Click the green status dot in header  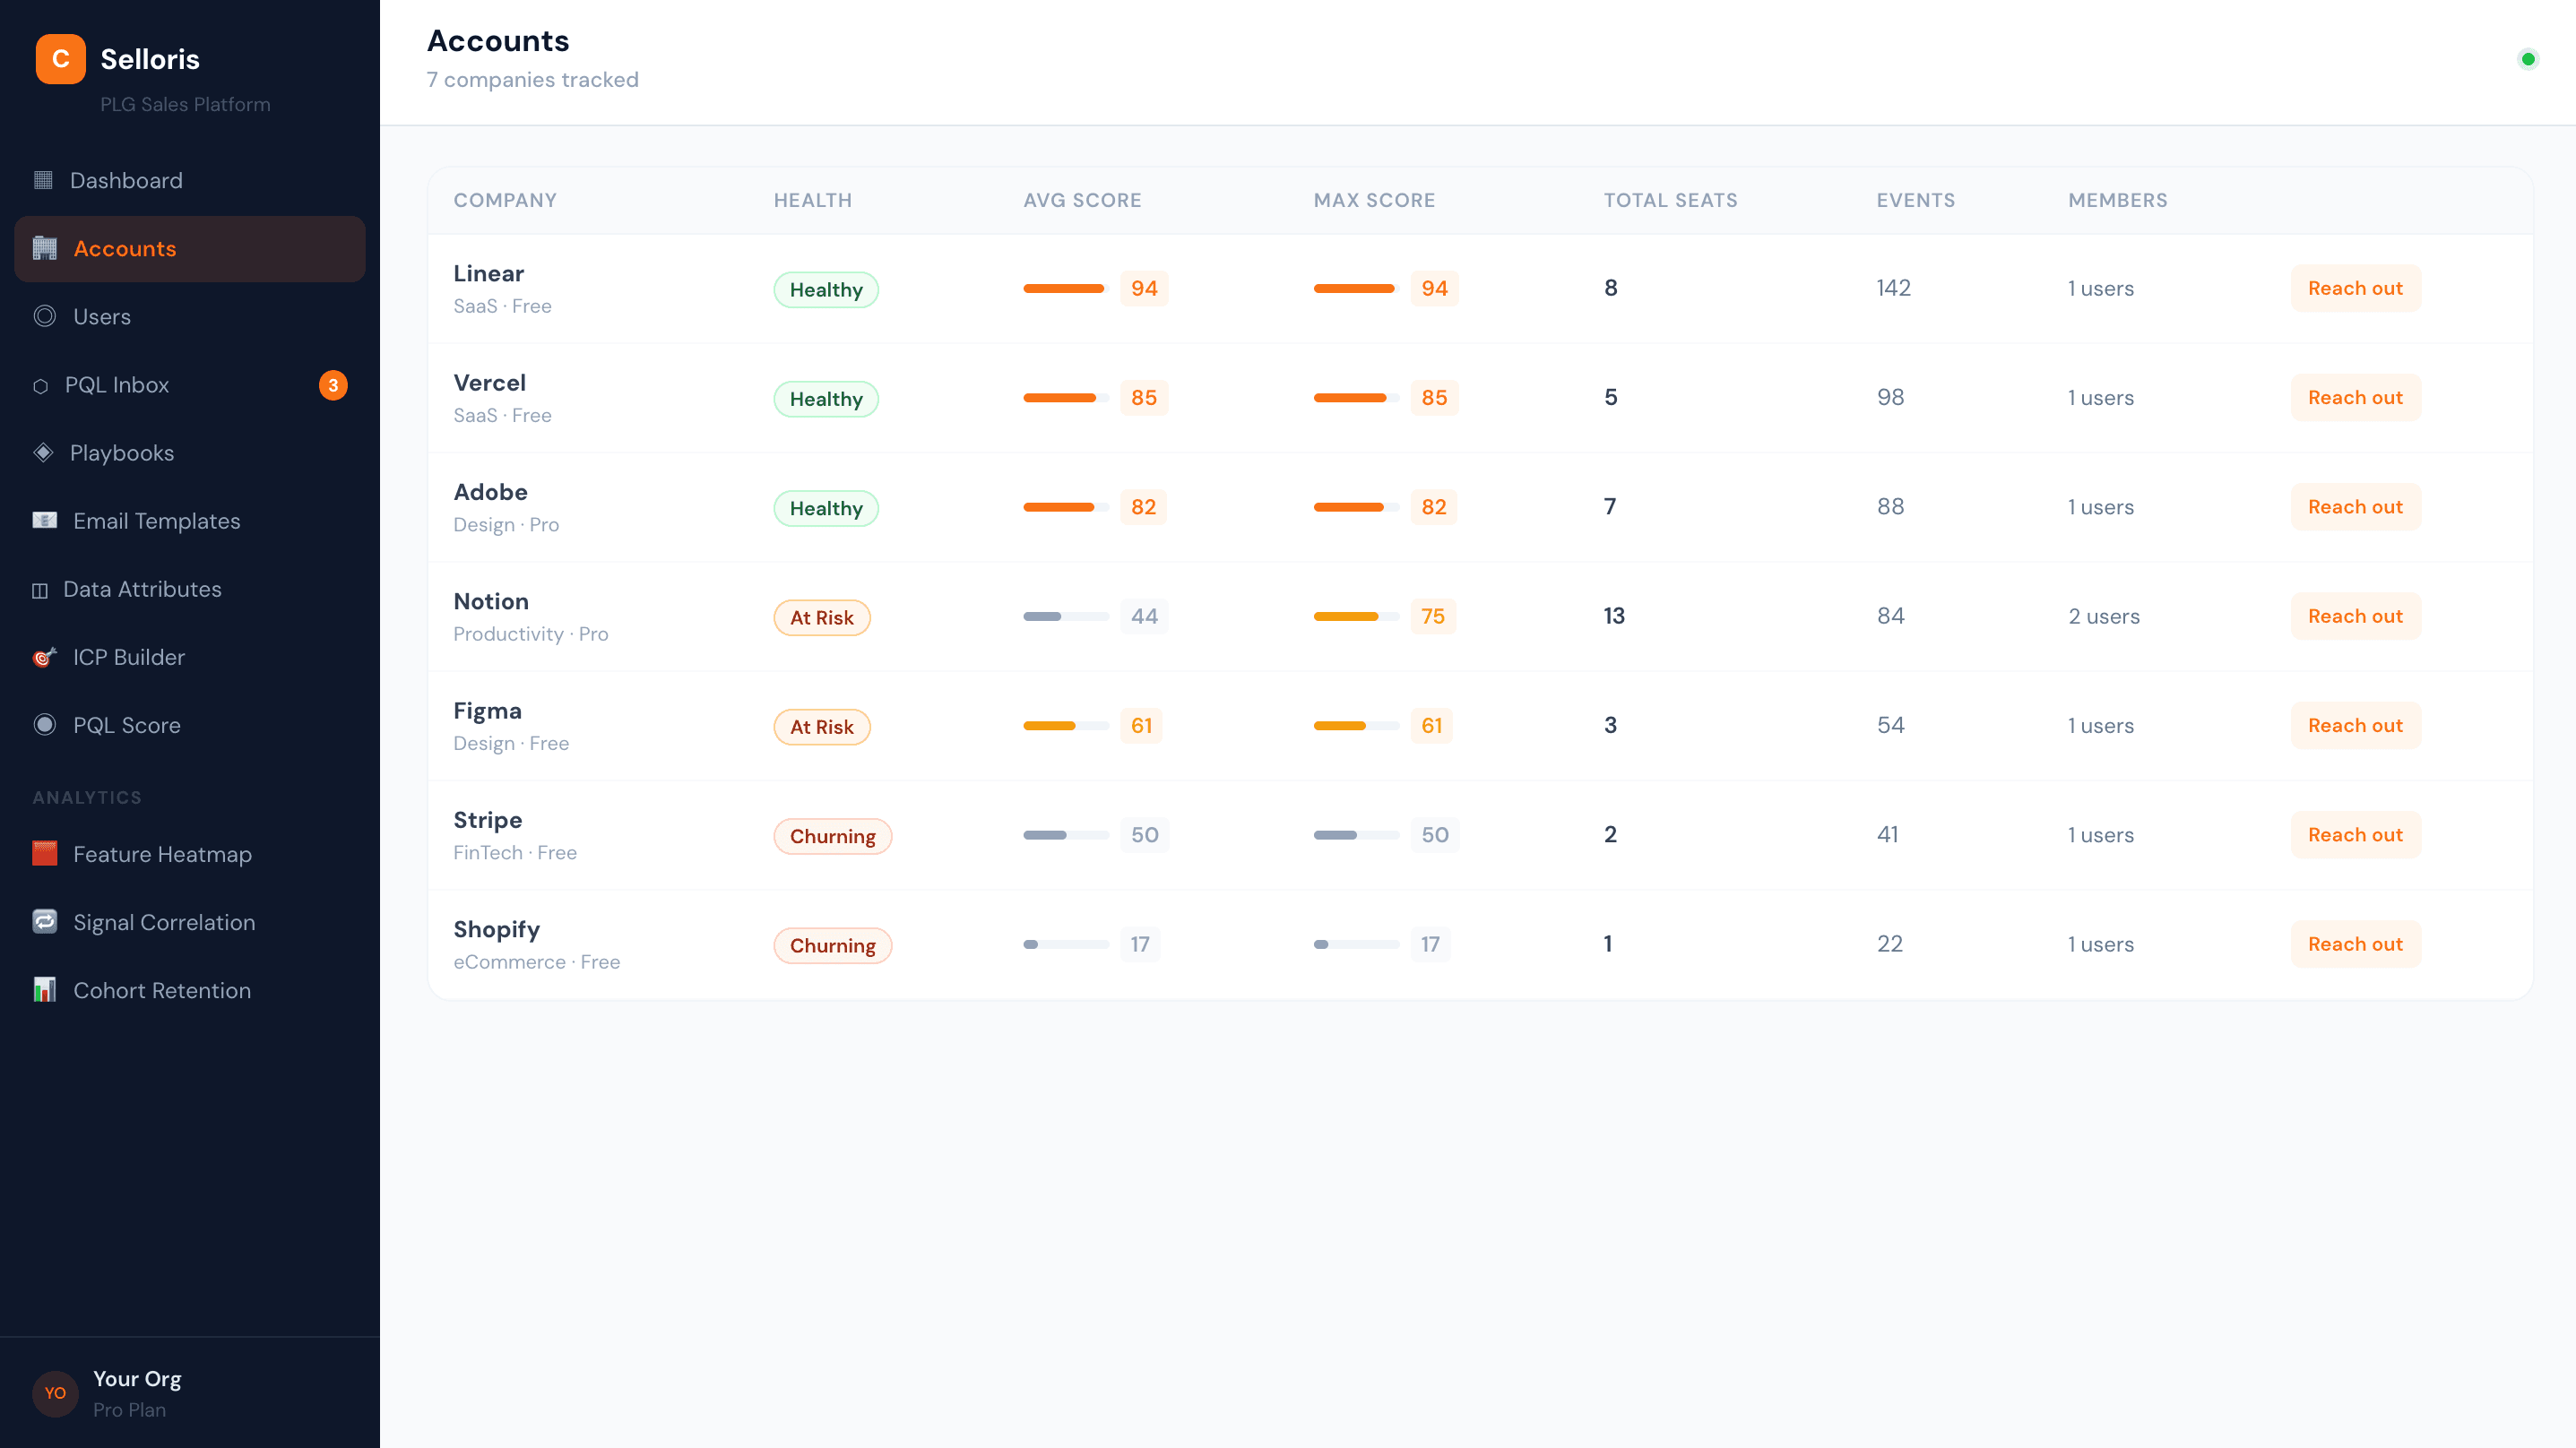point(2528,59)
